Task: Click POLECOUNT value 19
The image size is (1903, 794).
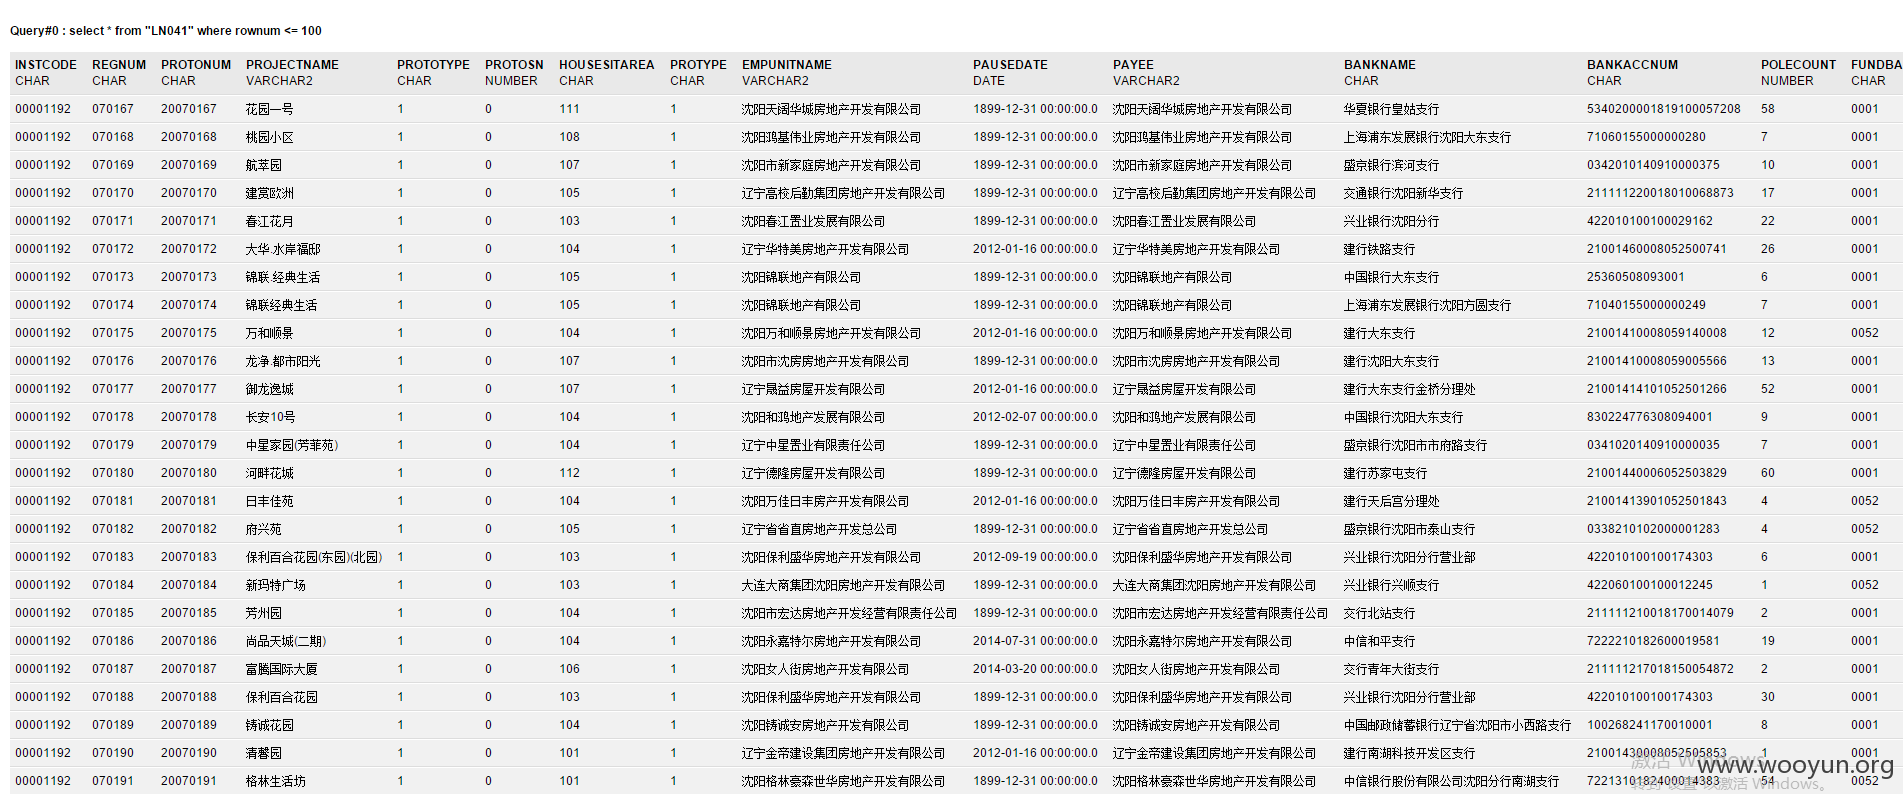Action: point(1768,641)
